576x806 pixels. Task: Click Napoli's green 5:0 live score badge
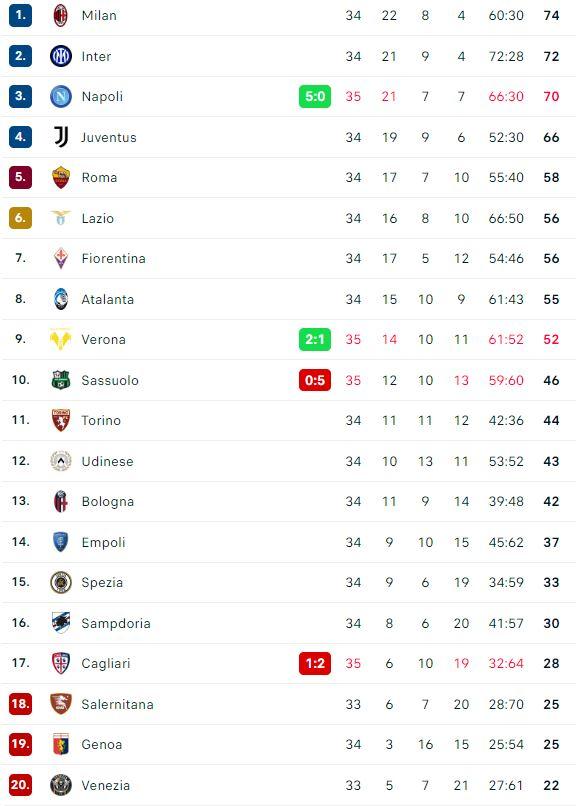(315, 97)
